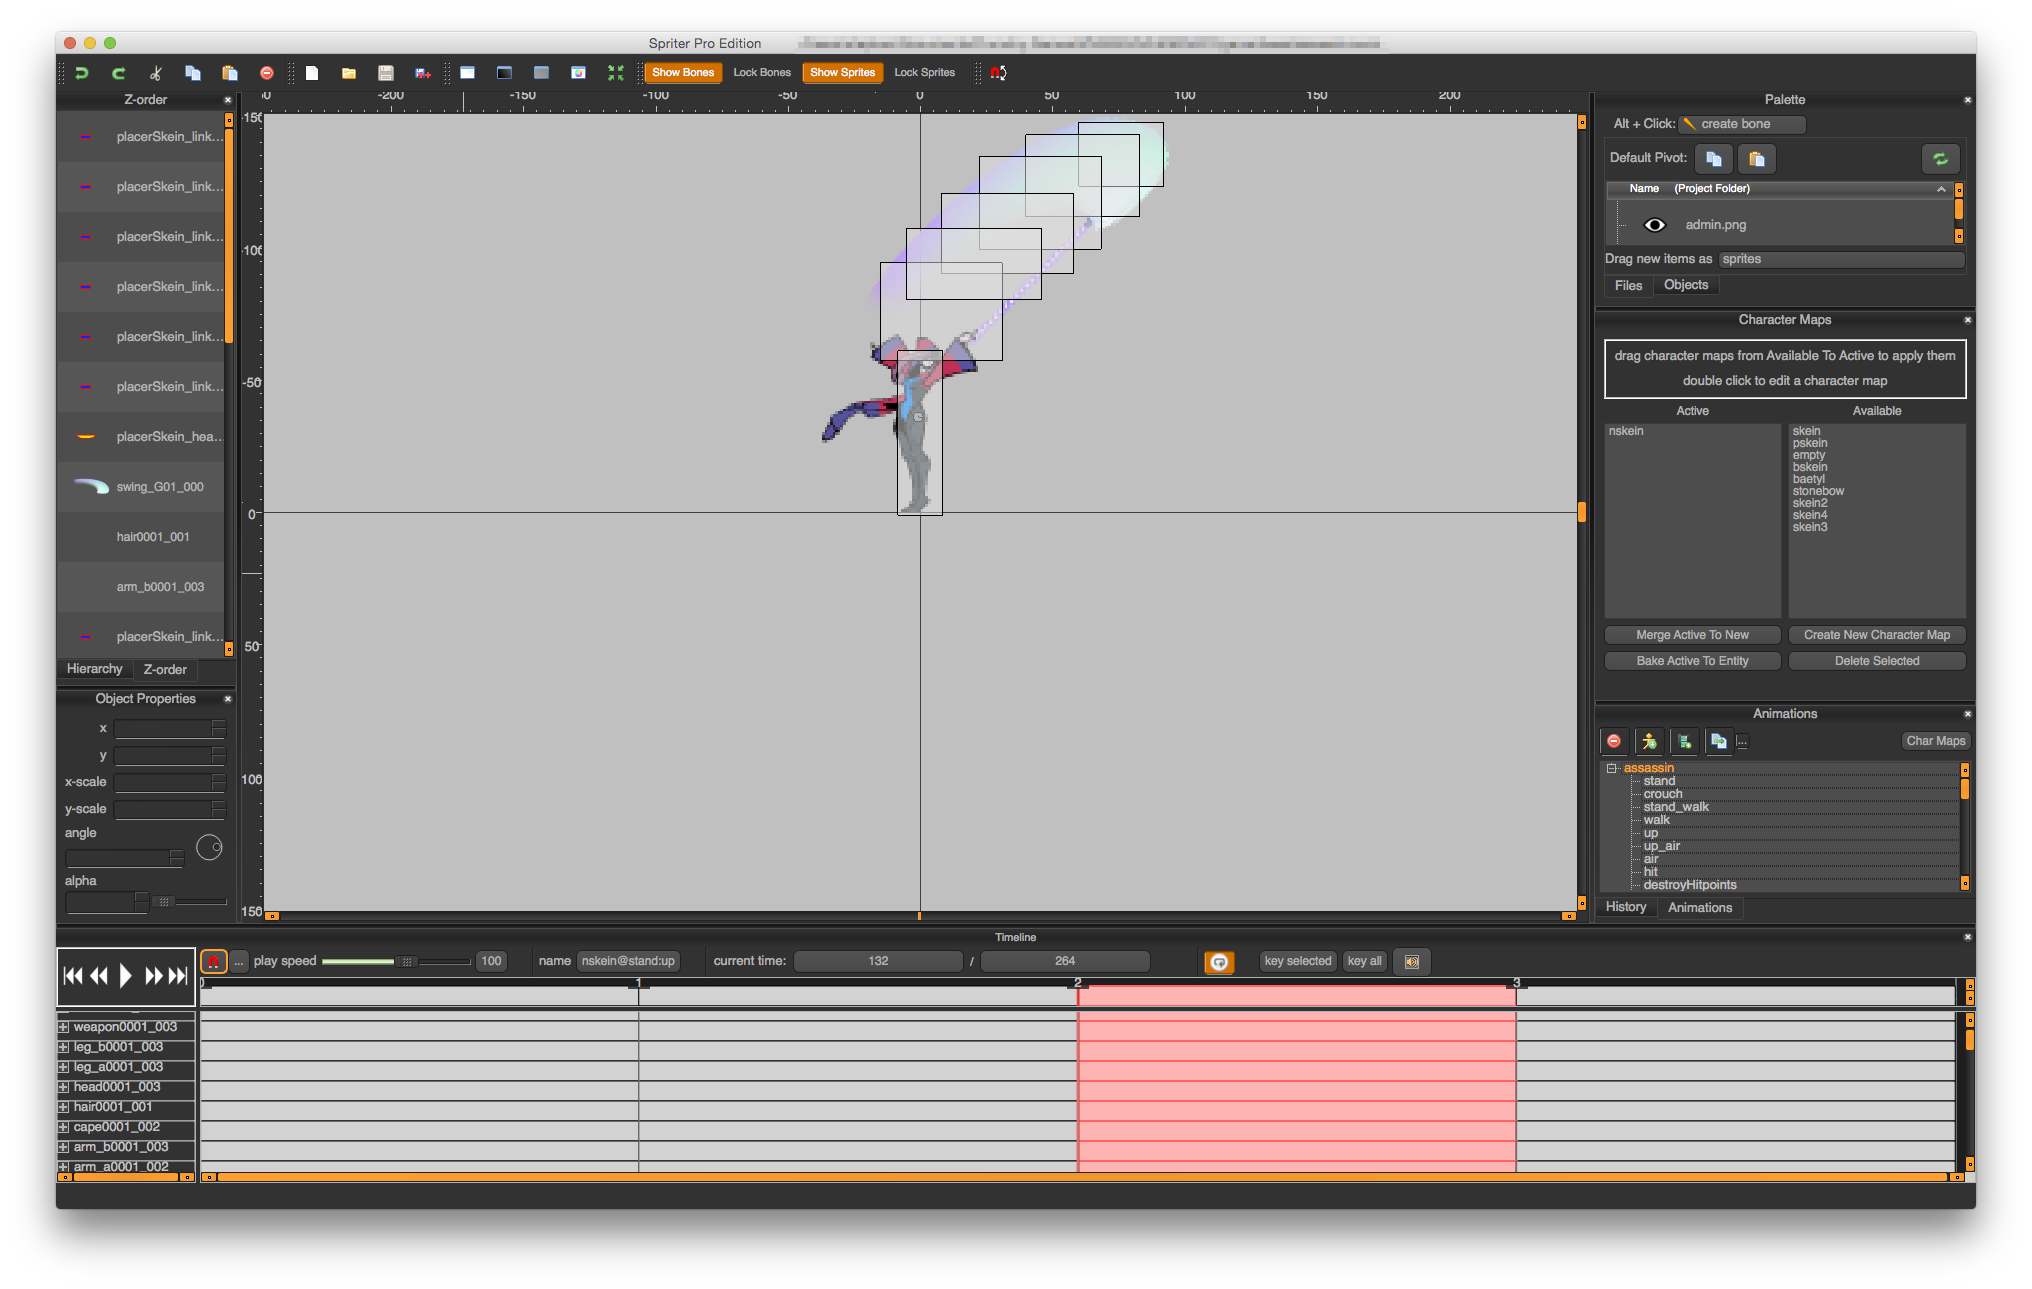Open the Objects tab in the Palette

coord(1686,285)
